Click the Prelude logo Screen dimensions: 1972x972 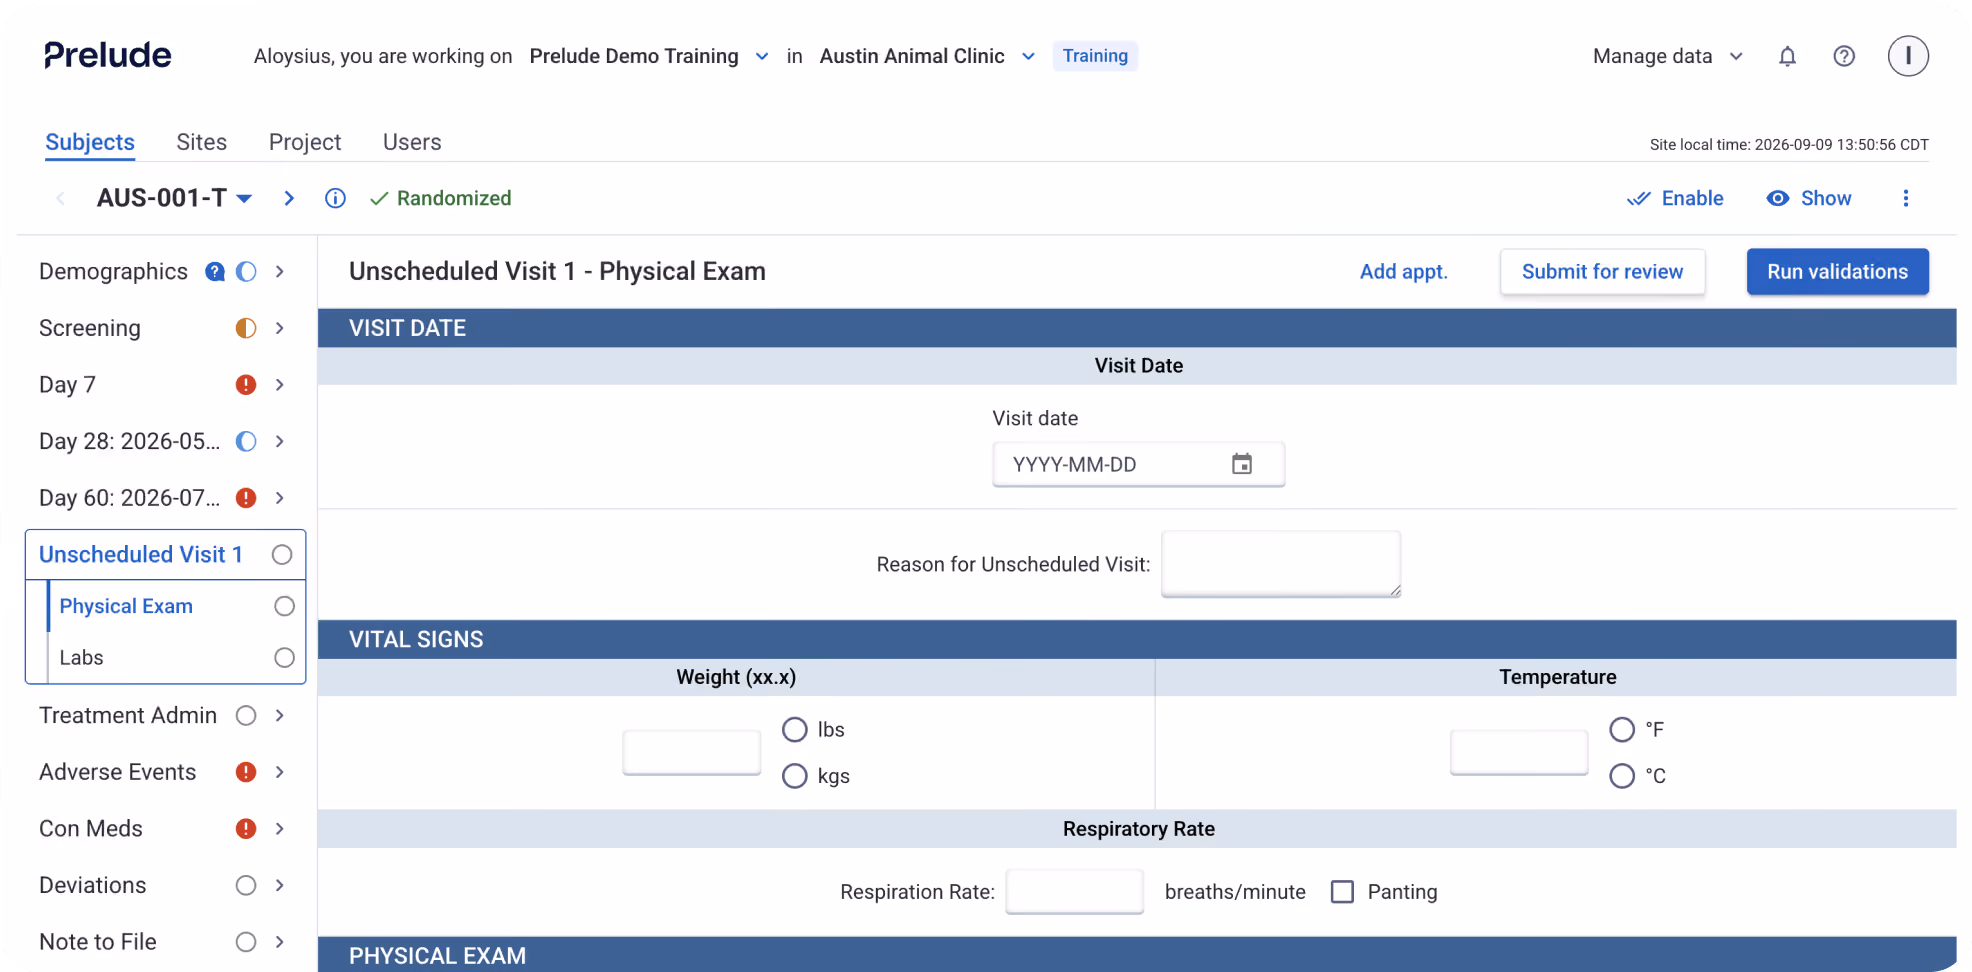[108, 55]
